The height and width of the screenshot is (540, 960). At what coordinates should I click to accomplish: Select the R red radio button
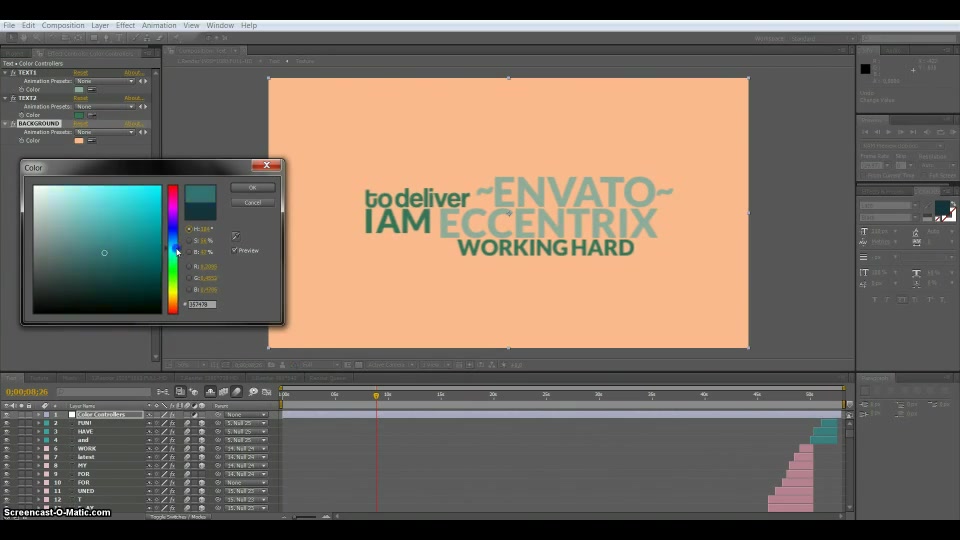[189, 266]
